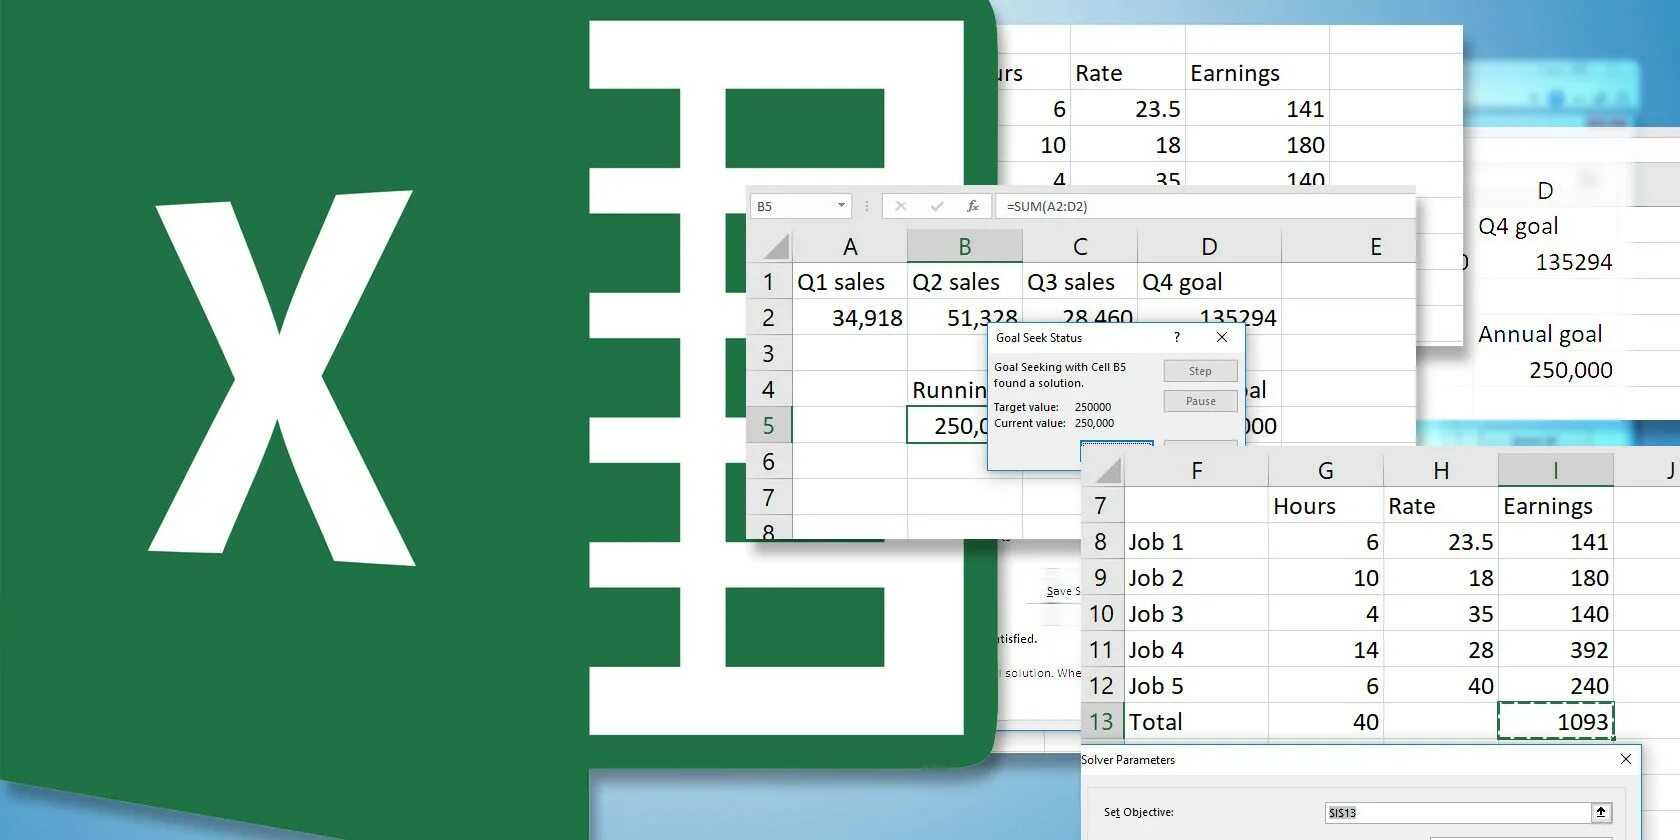Select row 13 header
1680x840 pixels.
pos(1102,722)
